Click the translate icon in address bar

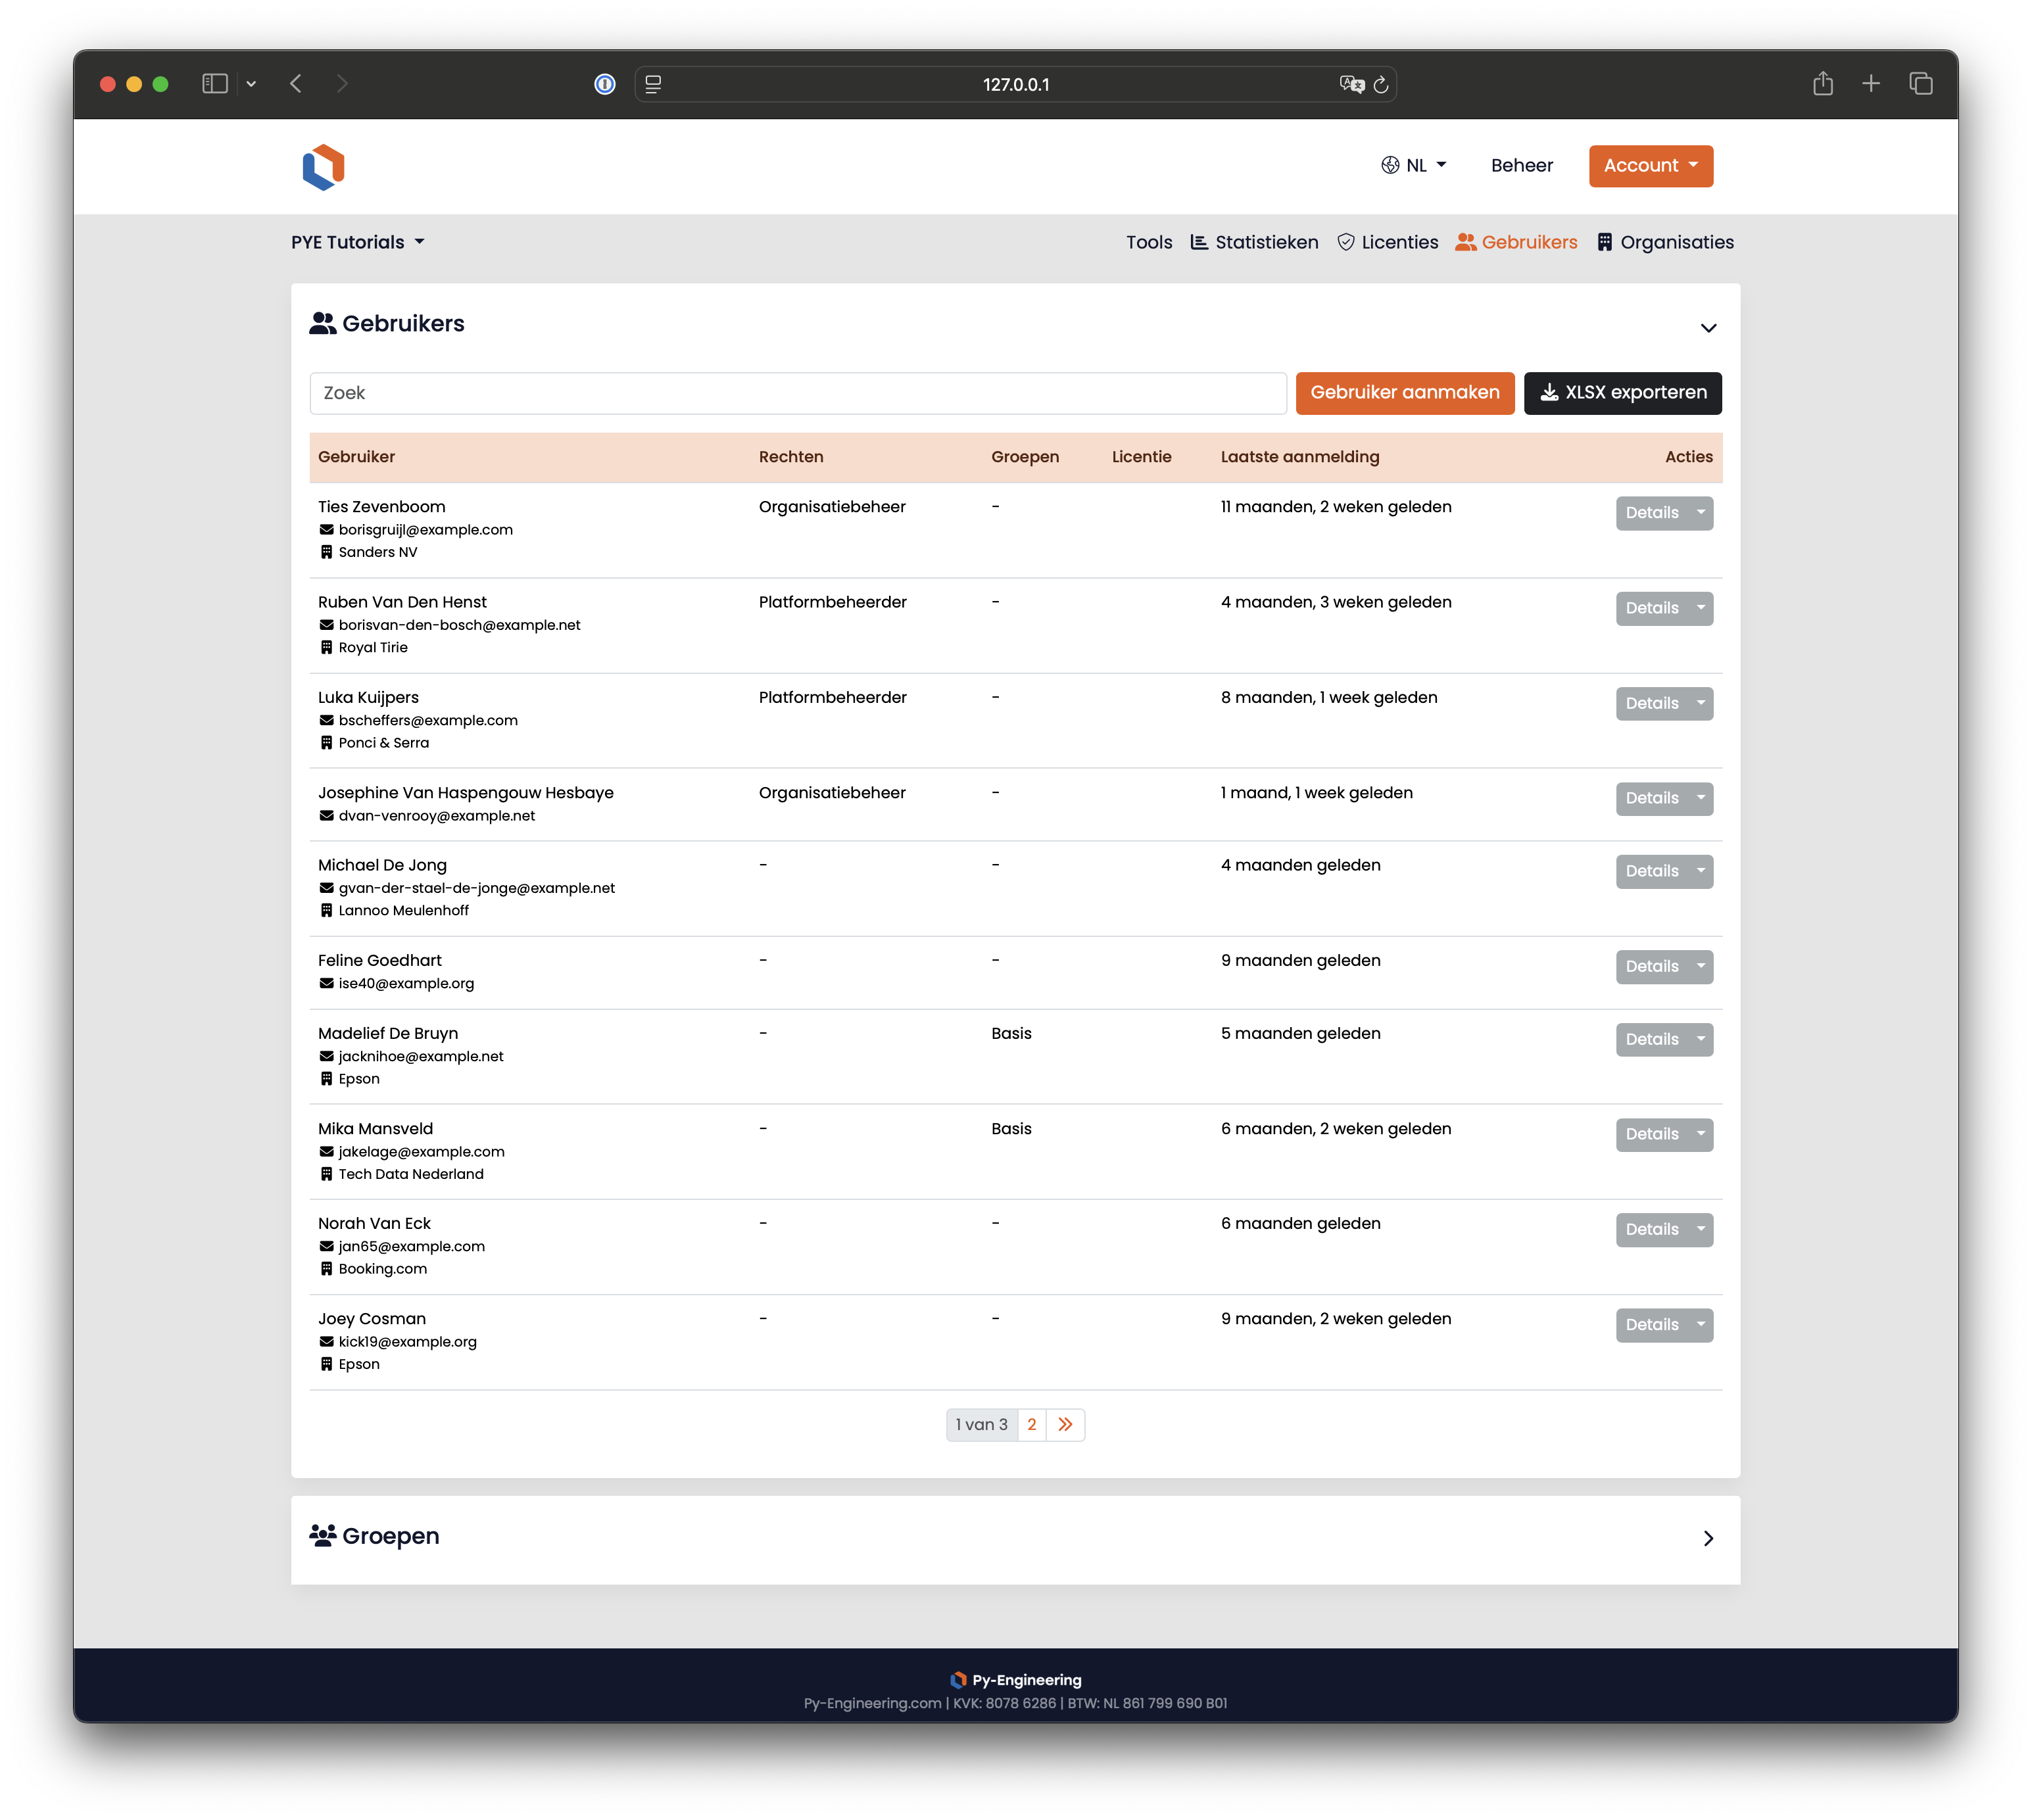pyautogui.click(x=1351, y=85)
